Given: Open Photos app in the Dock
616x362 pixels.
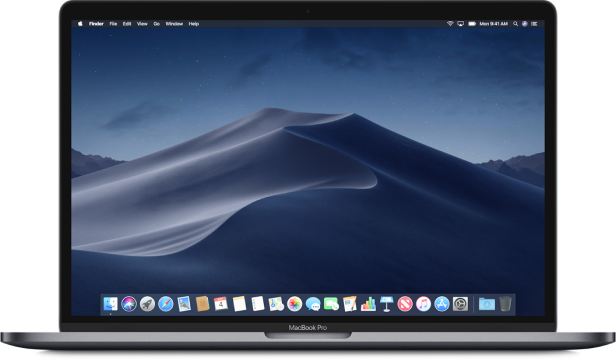Looking at the screenshot, I should 294,304.
